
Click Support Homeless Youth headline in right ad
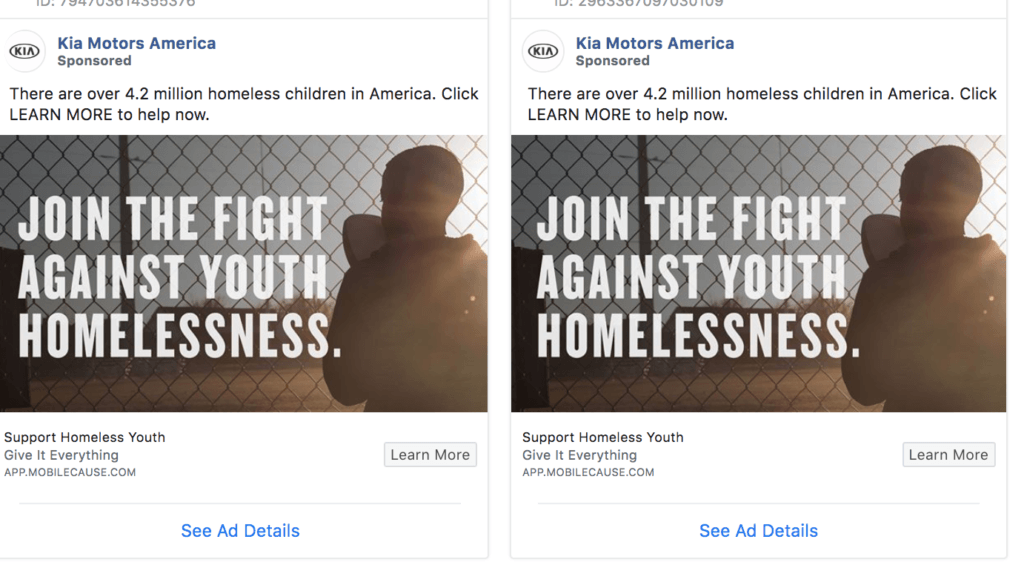click(x=603, y=437)
